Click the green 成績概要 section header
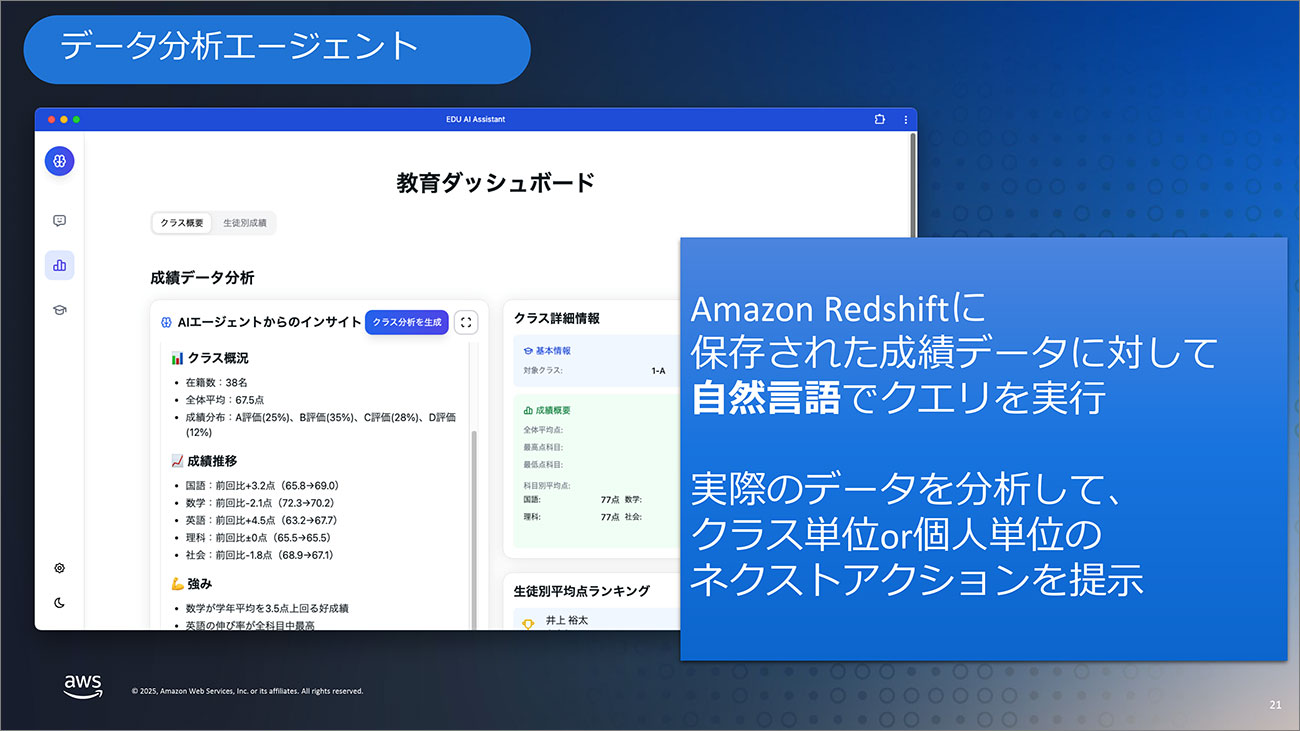This screenshot has width=1300, height=731. point(552,410)
